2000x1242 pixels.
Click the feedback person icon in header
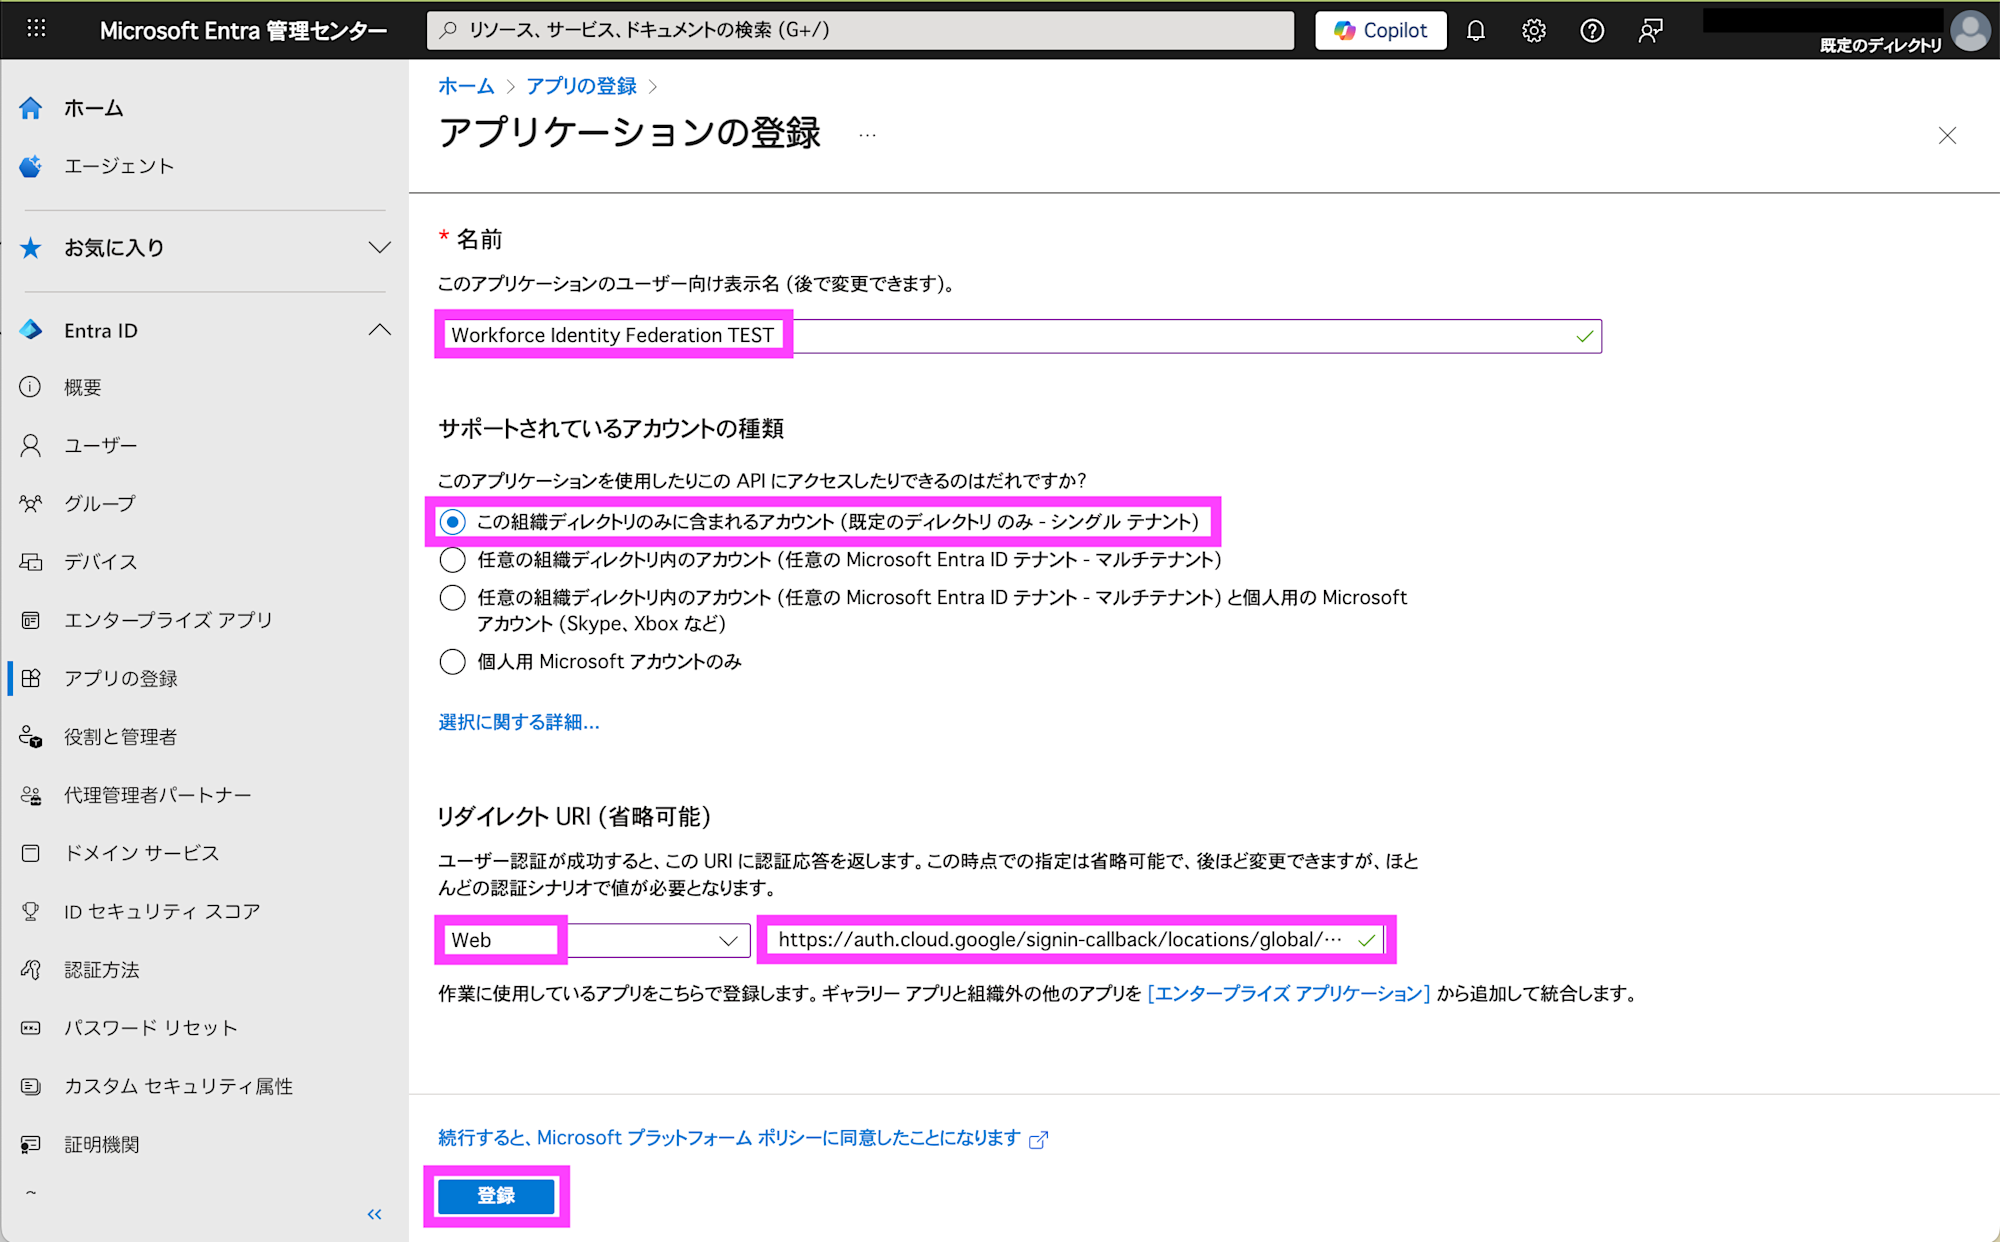pyautogui.click(x=1650, y=30)
